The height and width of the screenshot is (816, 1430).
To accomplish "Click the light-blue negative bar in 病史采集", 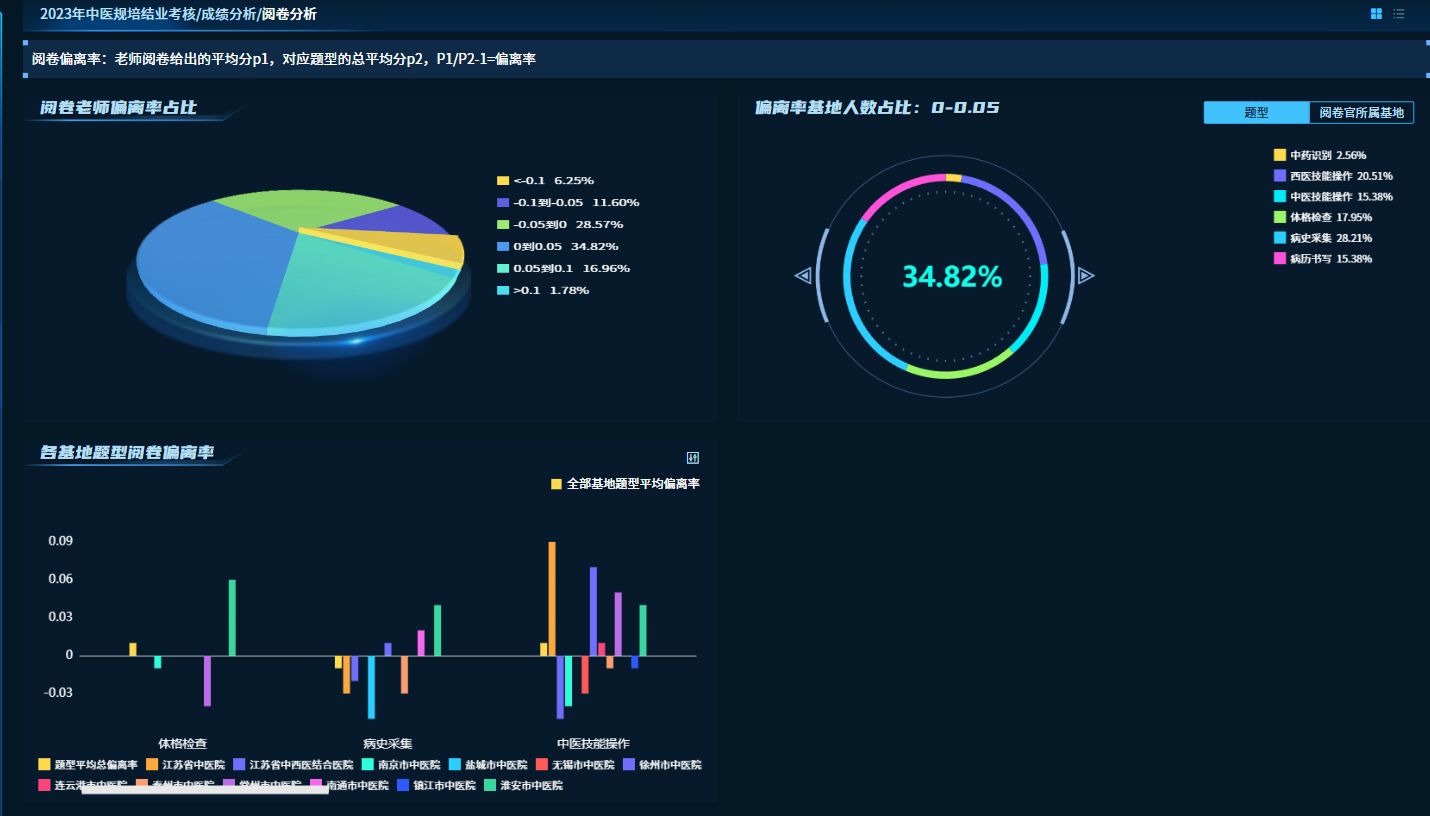I will click(371, 687).
